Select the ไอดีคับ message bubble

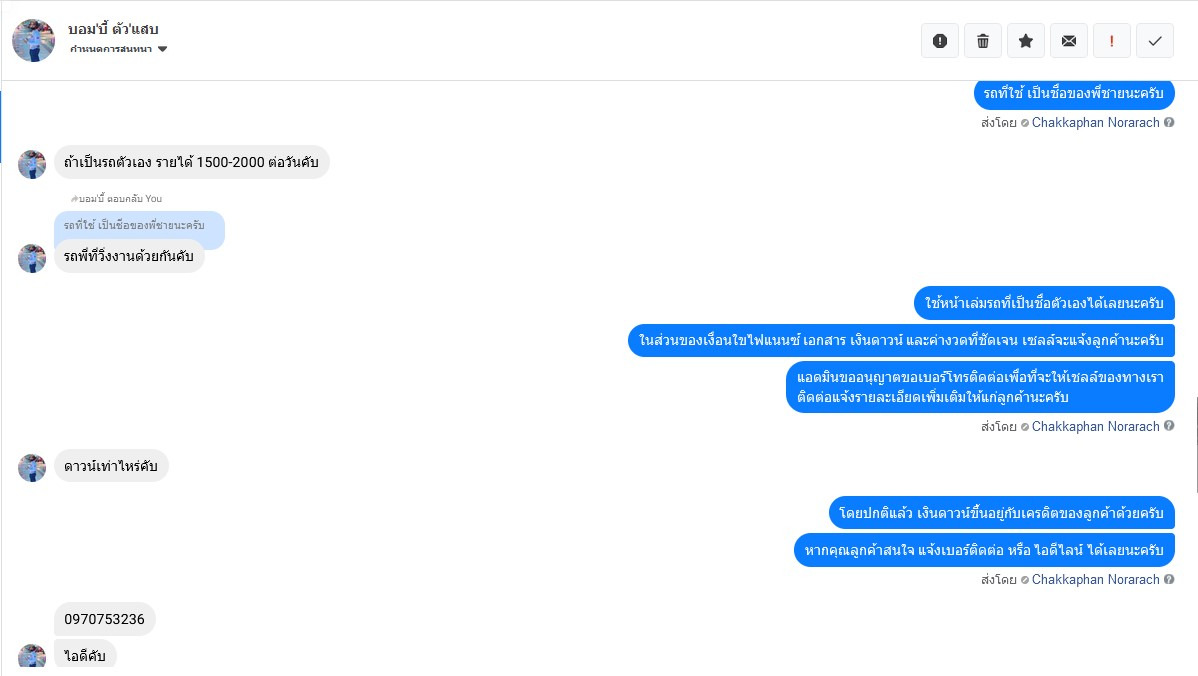point(85,656)
